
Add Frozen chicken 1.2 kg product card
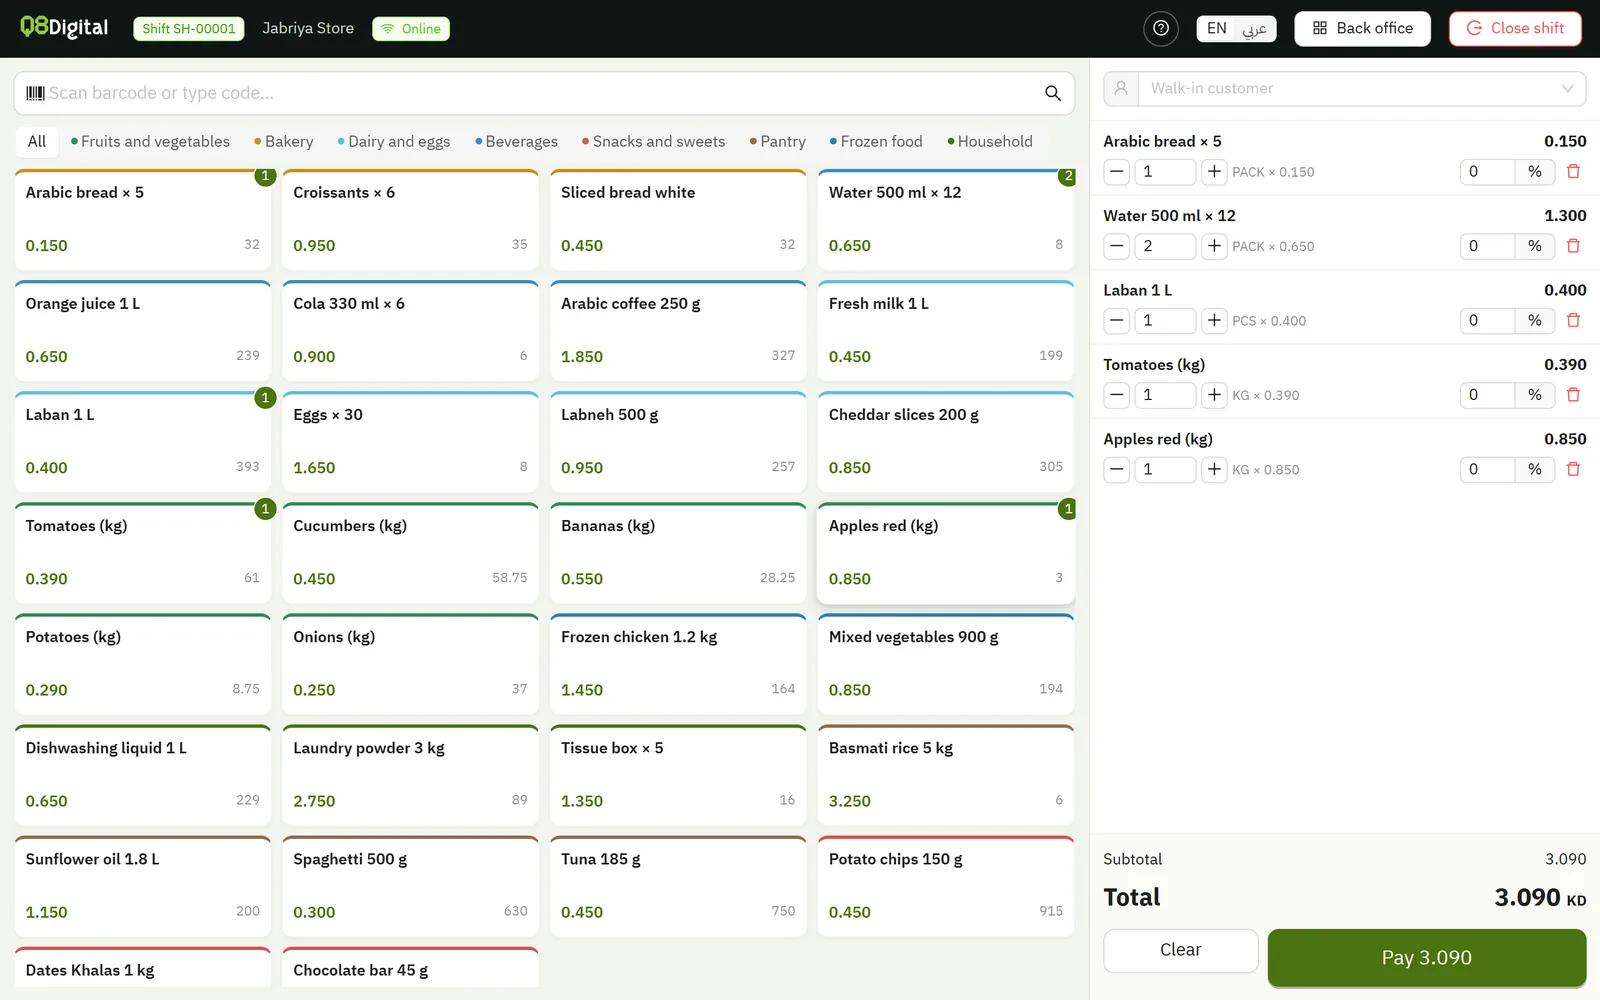point(678,664)
